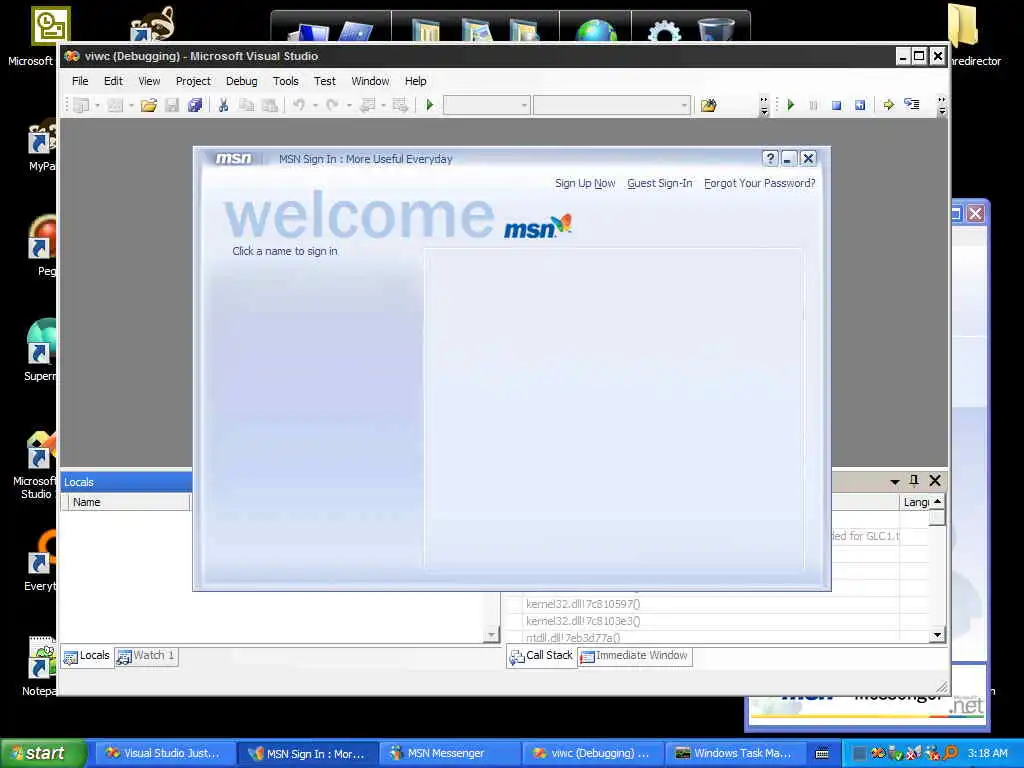Image resolution: width=1024 pixels, height=768 pixels.
Task: Click the Restart debugging icon
Action: coord(860,105)
